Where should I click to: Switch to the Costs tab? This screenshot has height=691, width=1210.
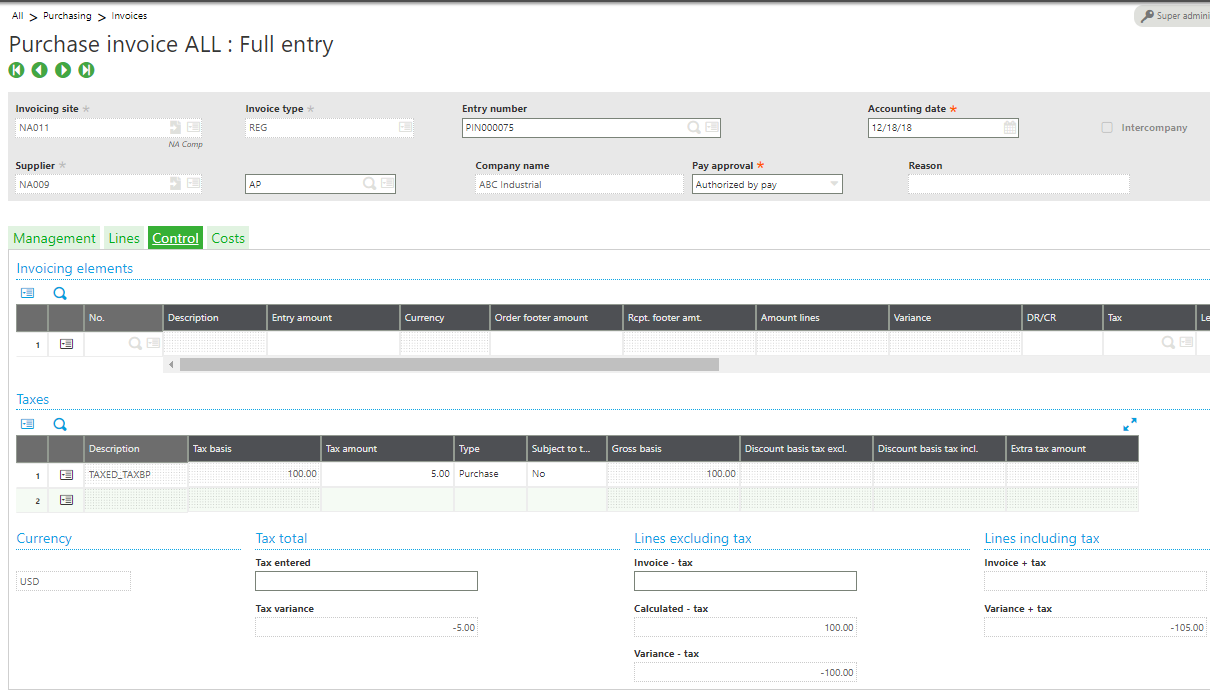coord(227,237)
